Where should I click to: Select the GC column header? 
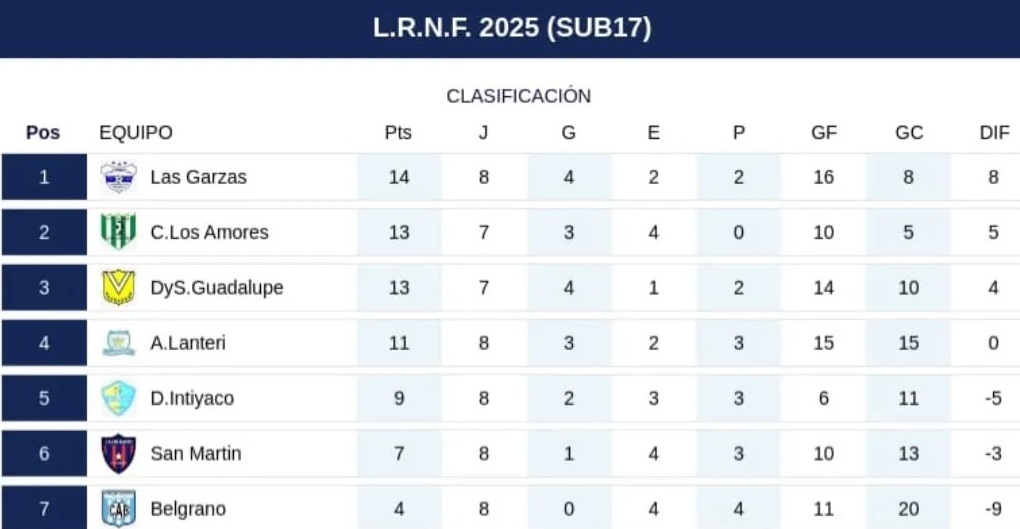click(x=909, y=133)
